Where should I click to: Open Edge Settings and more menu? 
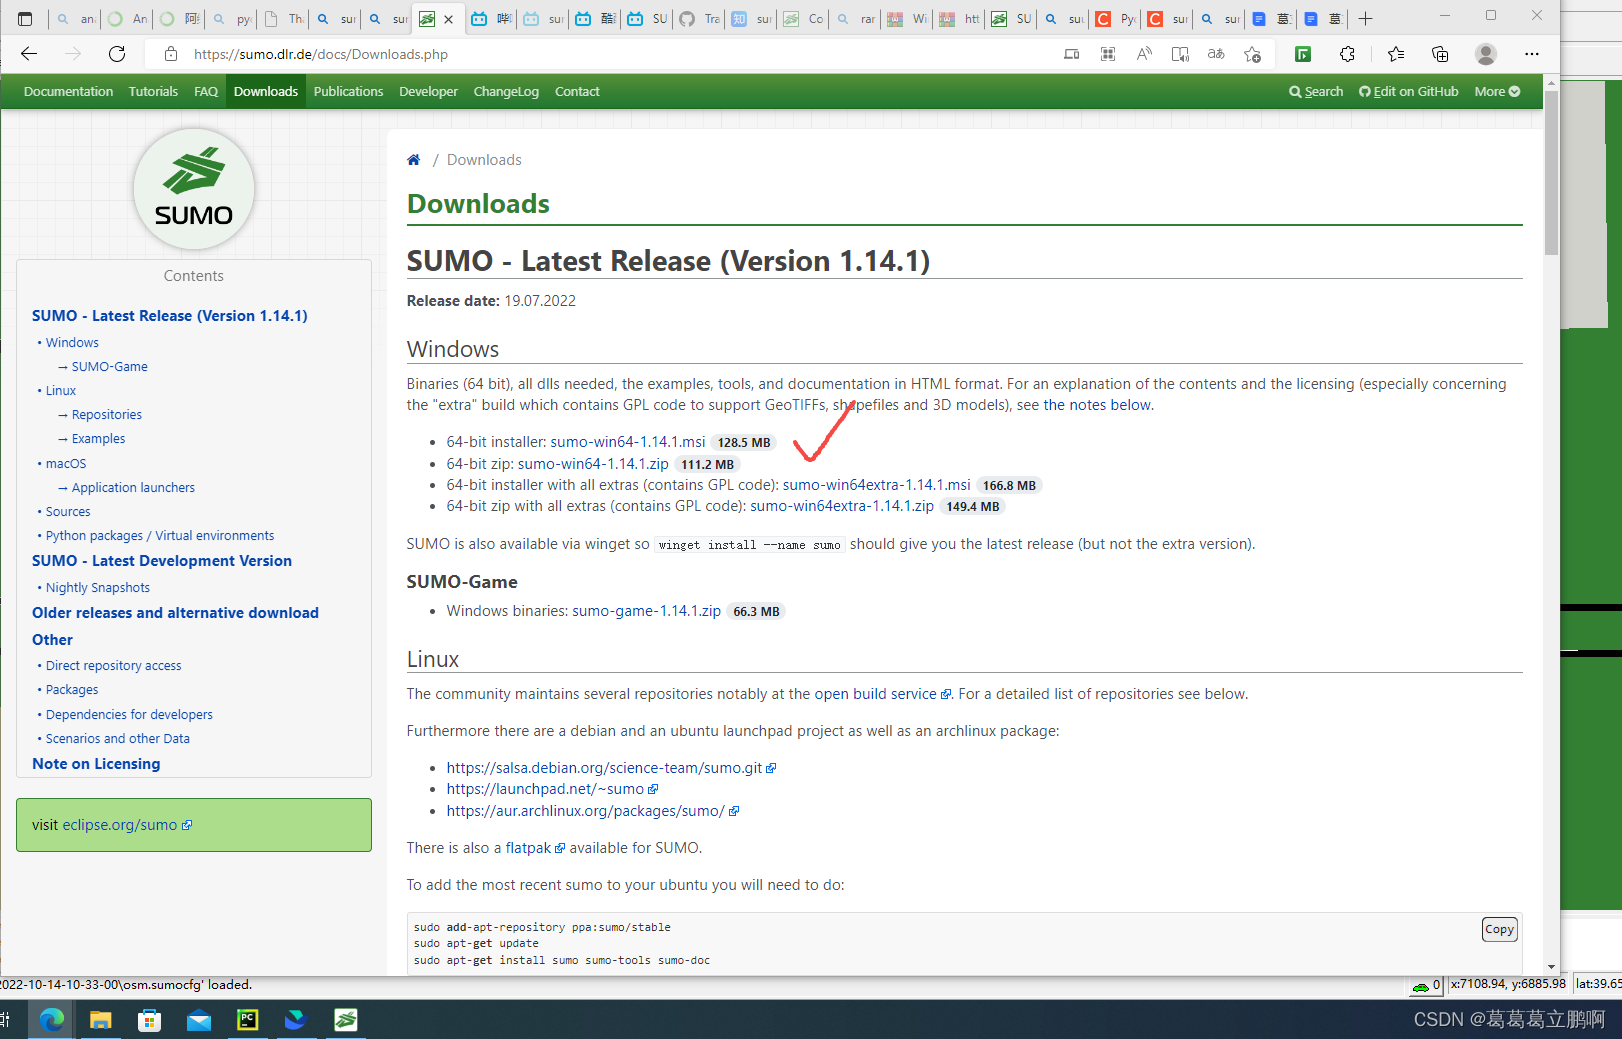coord(1532,54)
